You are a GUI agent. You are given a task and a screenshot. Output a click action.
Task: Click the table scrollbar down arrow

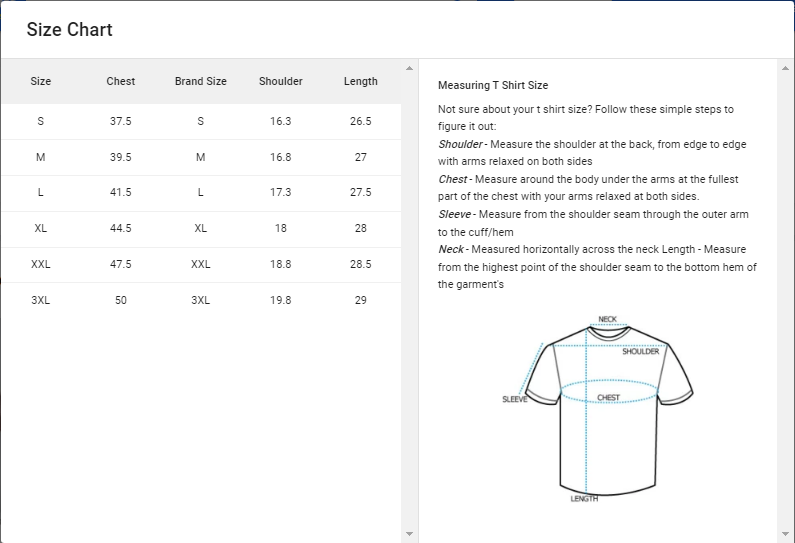point(409,533)
